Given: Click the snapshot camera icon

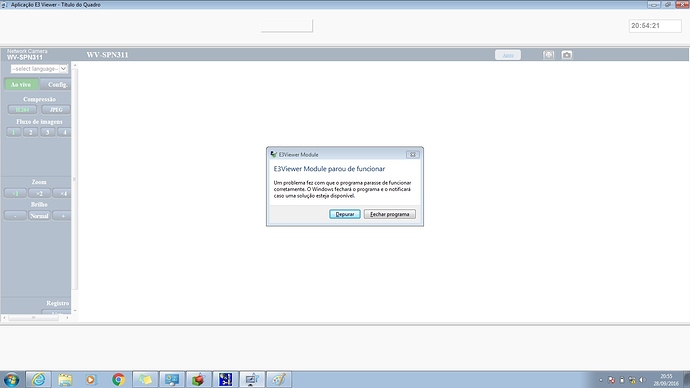Looking at the screenshot, I should coord(566,55).
